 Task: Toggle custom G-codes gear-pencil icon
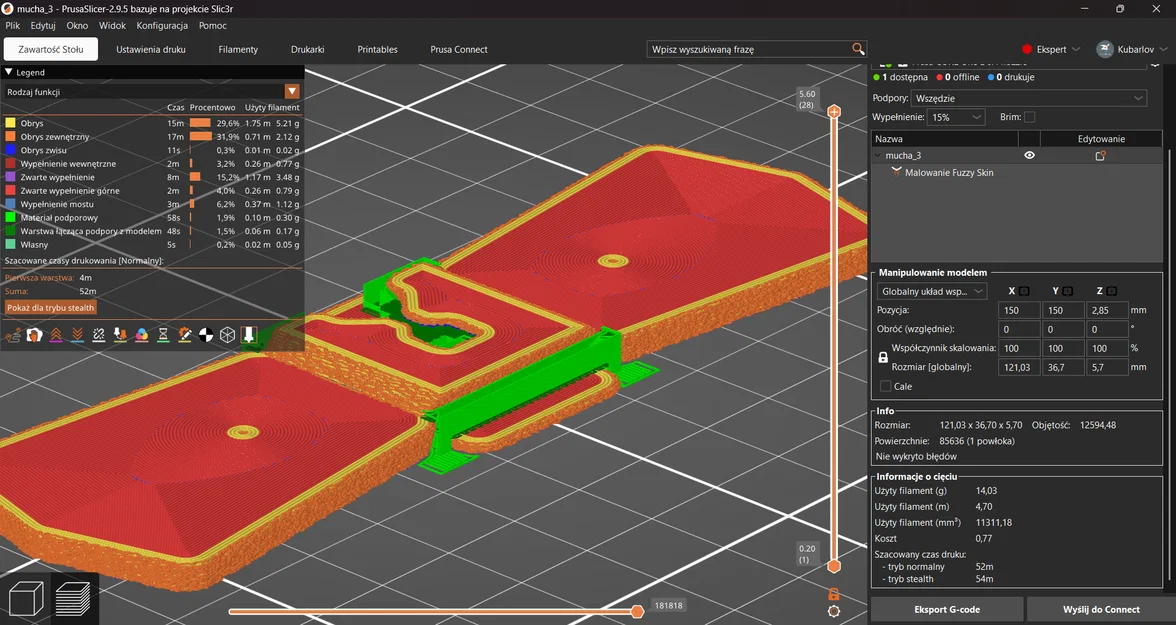click(x=184, y=335)
